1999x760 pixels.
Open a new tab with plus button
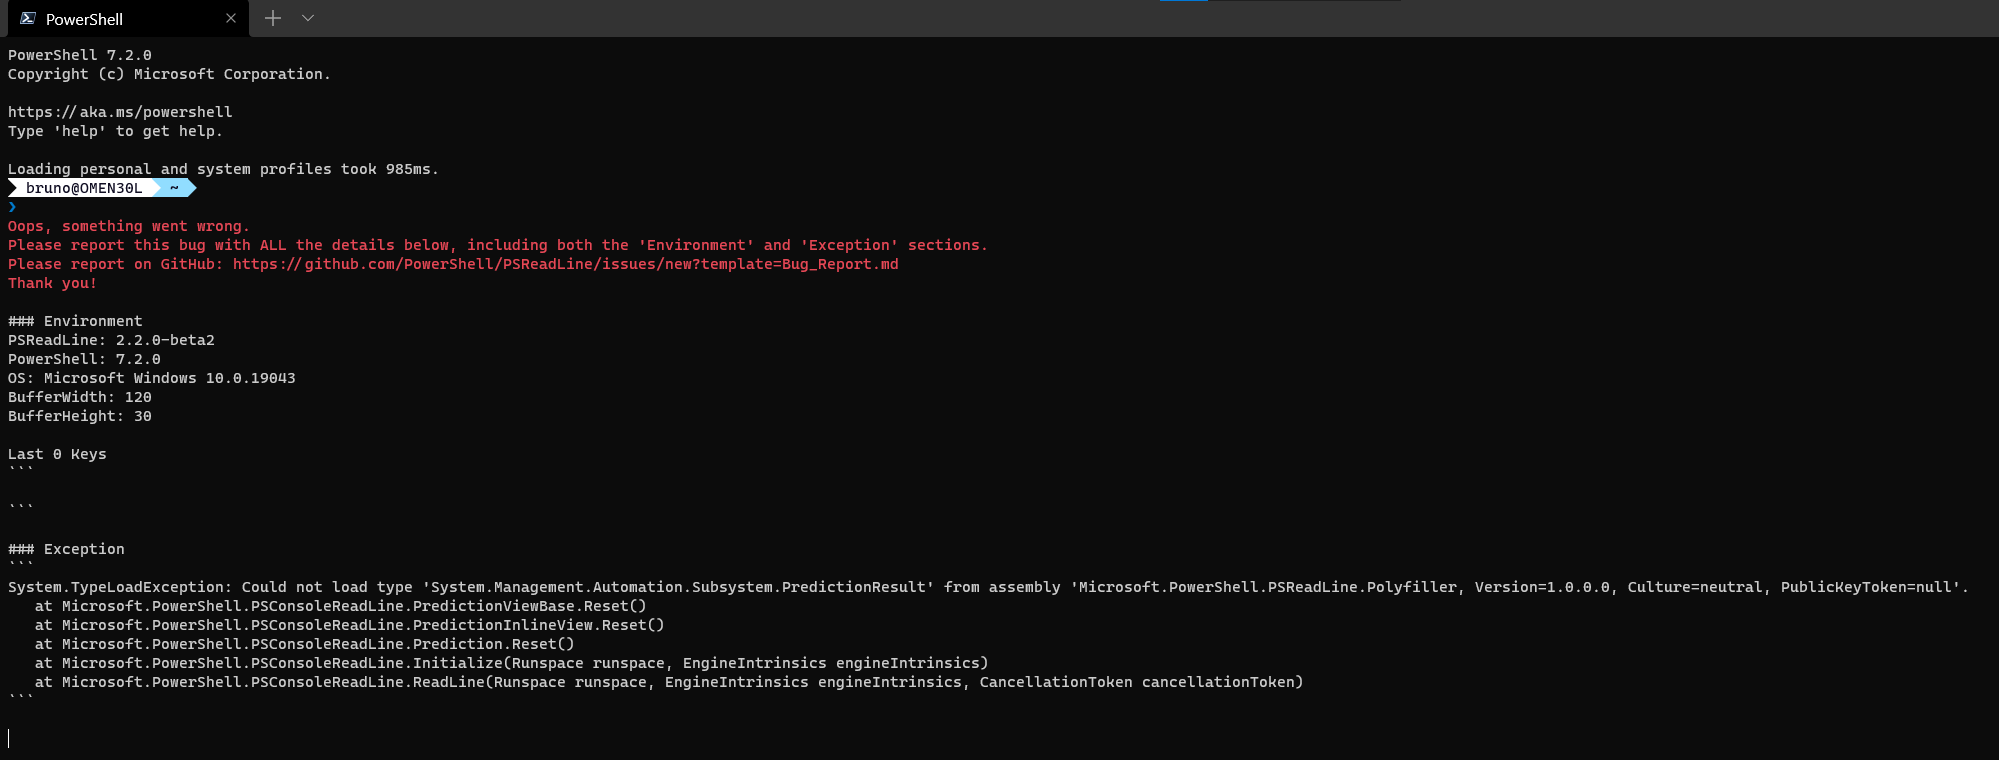273,18
